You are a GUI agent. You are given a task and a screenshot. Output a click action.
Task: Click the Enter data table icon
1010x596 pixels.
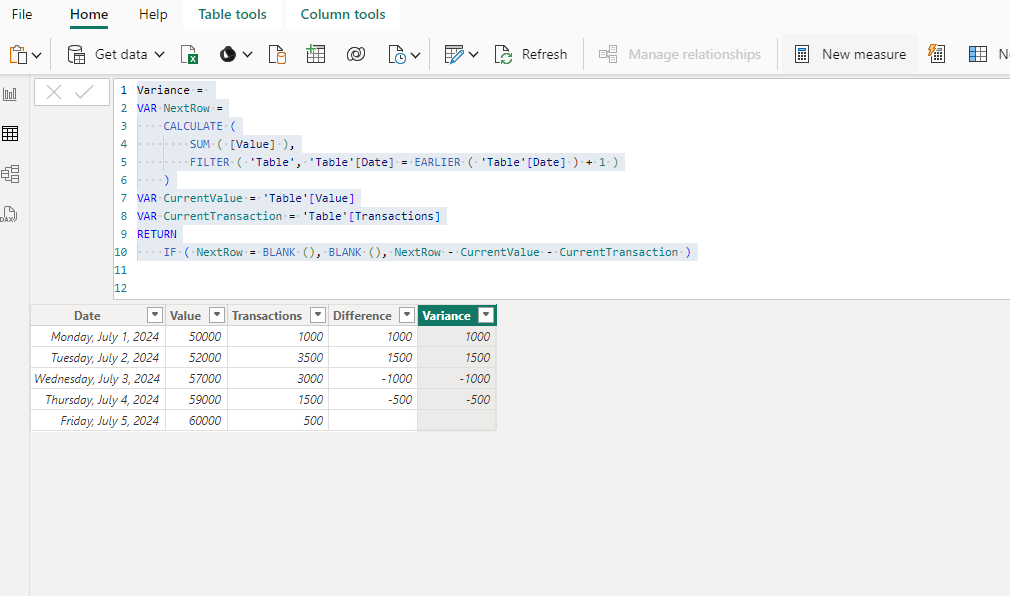pos(316,54)
